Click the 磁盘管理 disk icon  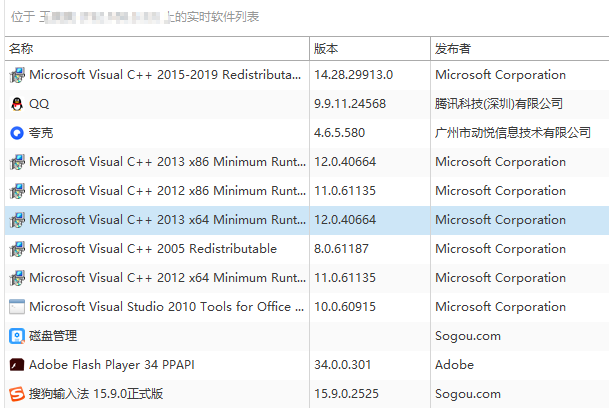click(17, 336)
